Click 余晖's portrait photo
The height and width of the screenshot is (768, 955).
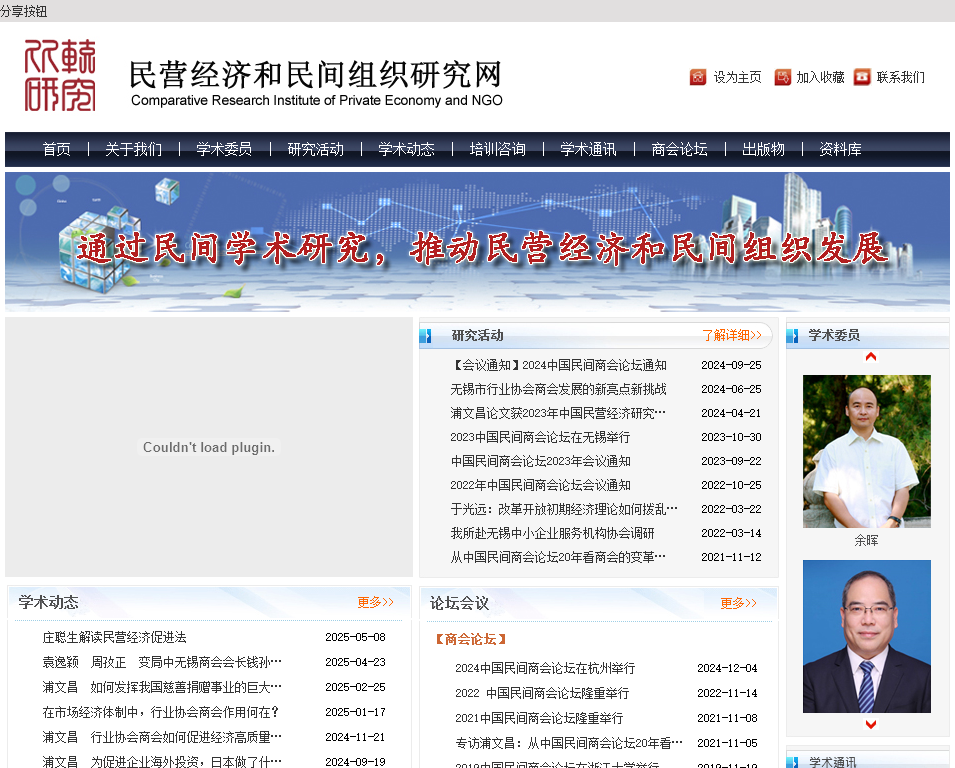tap(866, 450)
